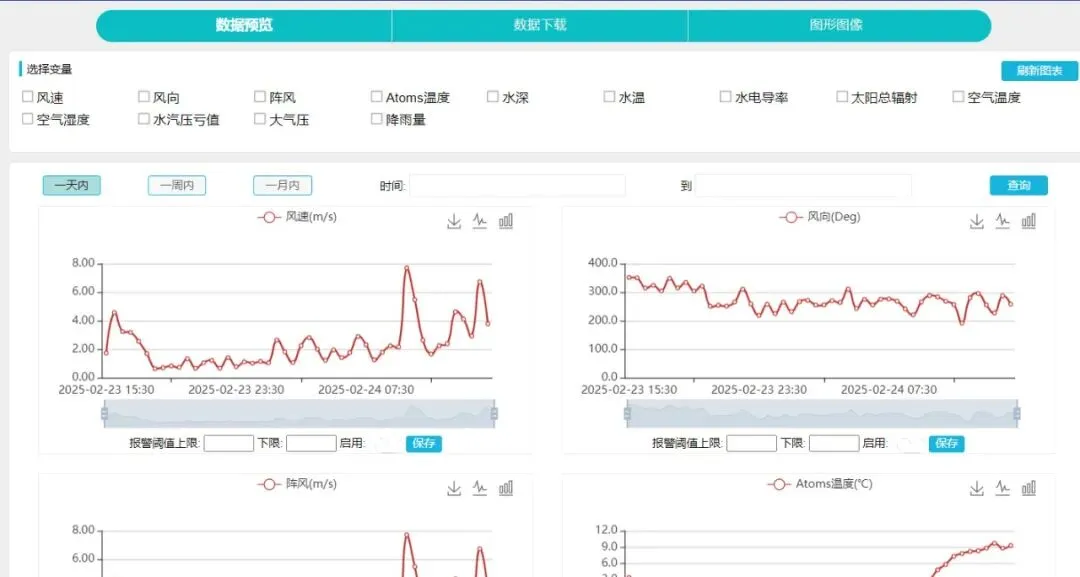Click 风向 alarm upper limit field
The image size is (1080, 577).
pos(751,443)
